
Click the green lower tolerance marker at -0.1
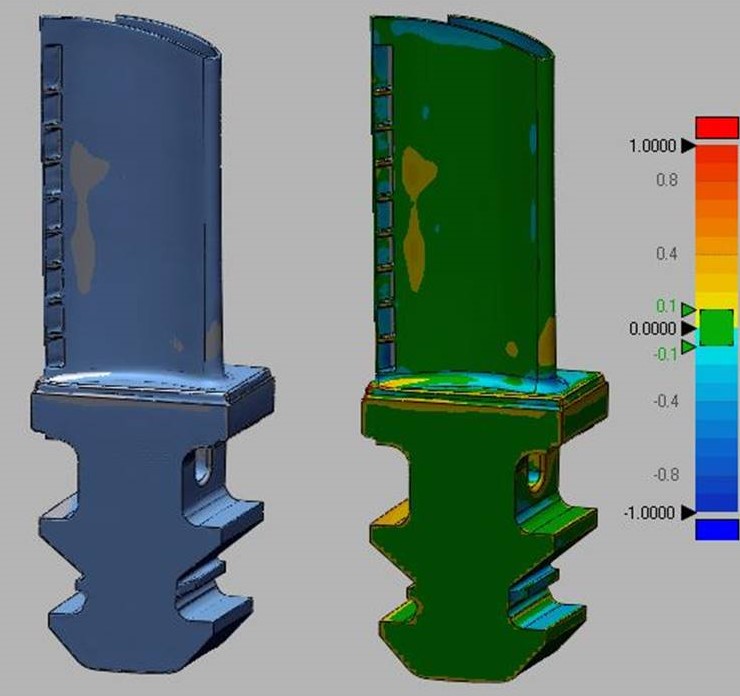pos(689,348)
